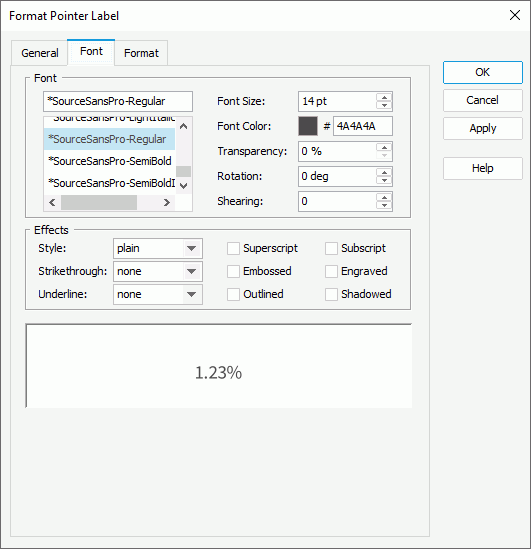Image resolution: width=531 pixels, height=549 pixels.
Task: Click the font list scroll right arrow
Action: point(167,202)
